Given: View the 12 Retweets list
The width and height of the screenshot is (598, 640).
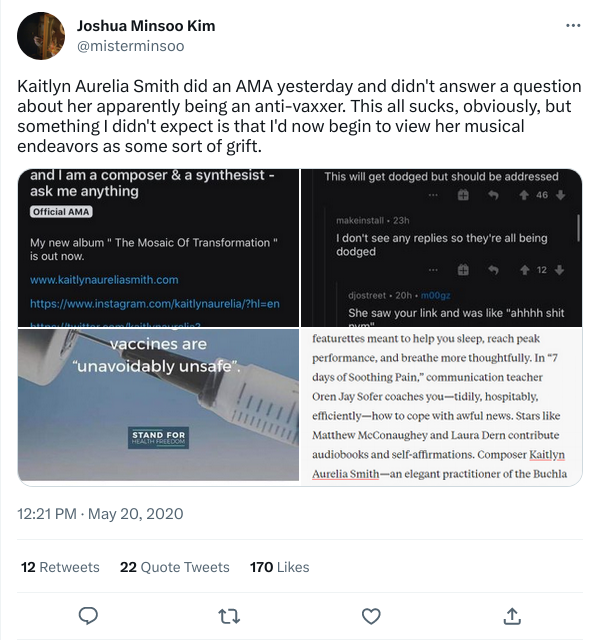Looking at the screenshot, I should point(60,567).
